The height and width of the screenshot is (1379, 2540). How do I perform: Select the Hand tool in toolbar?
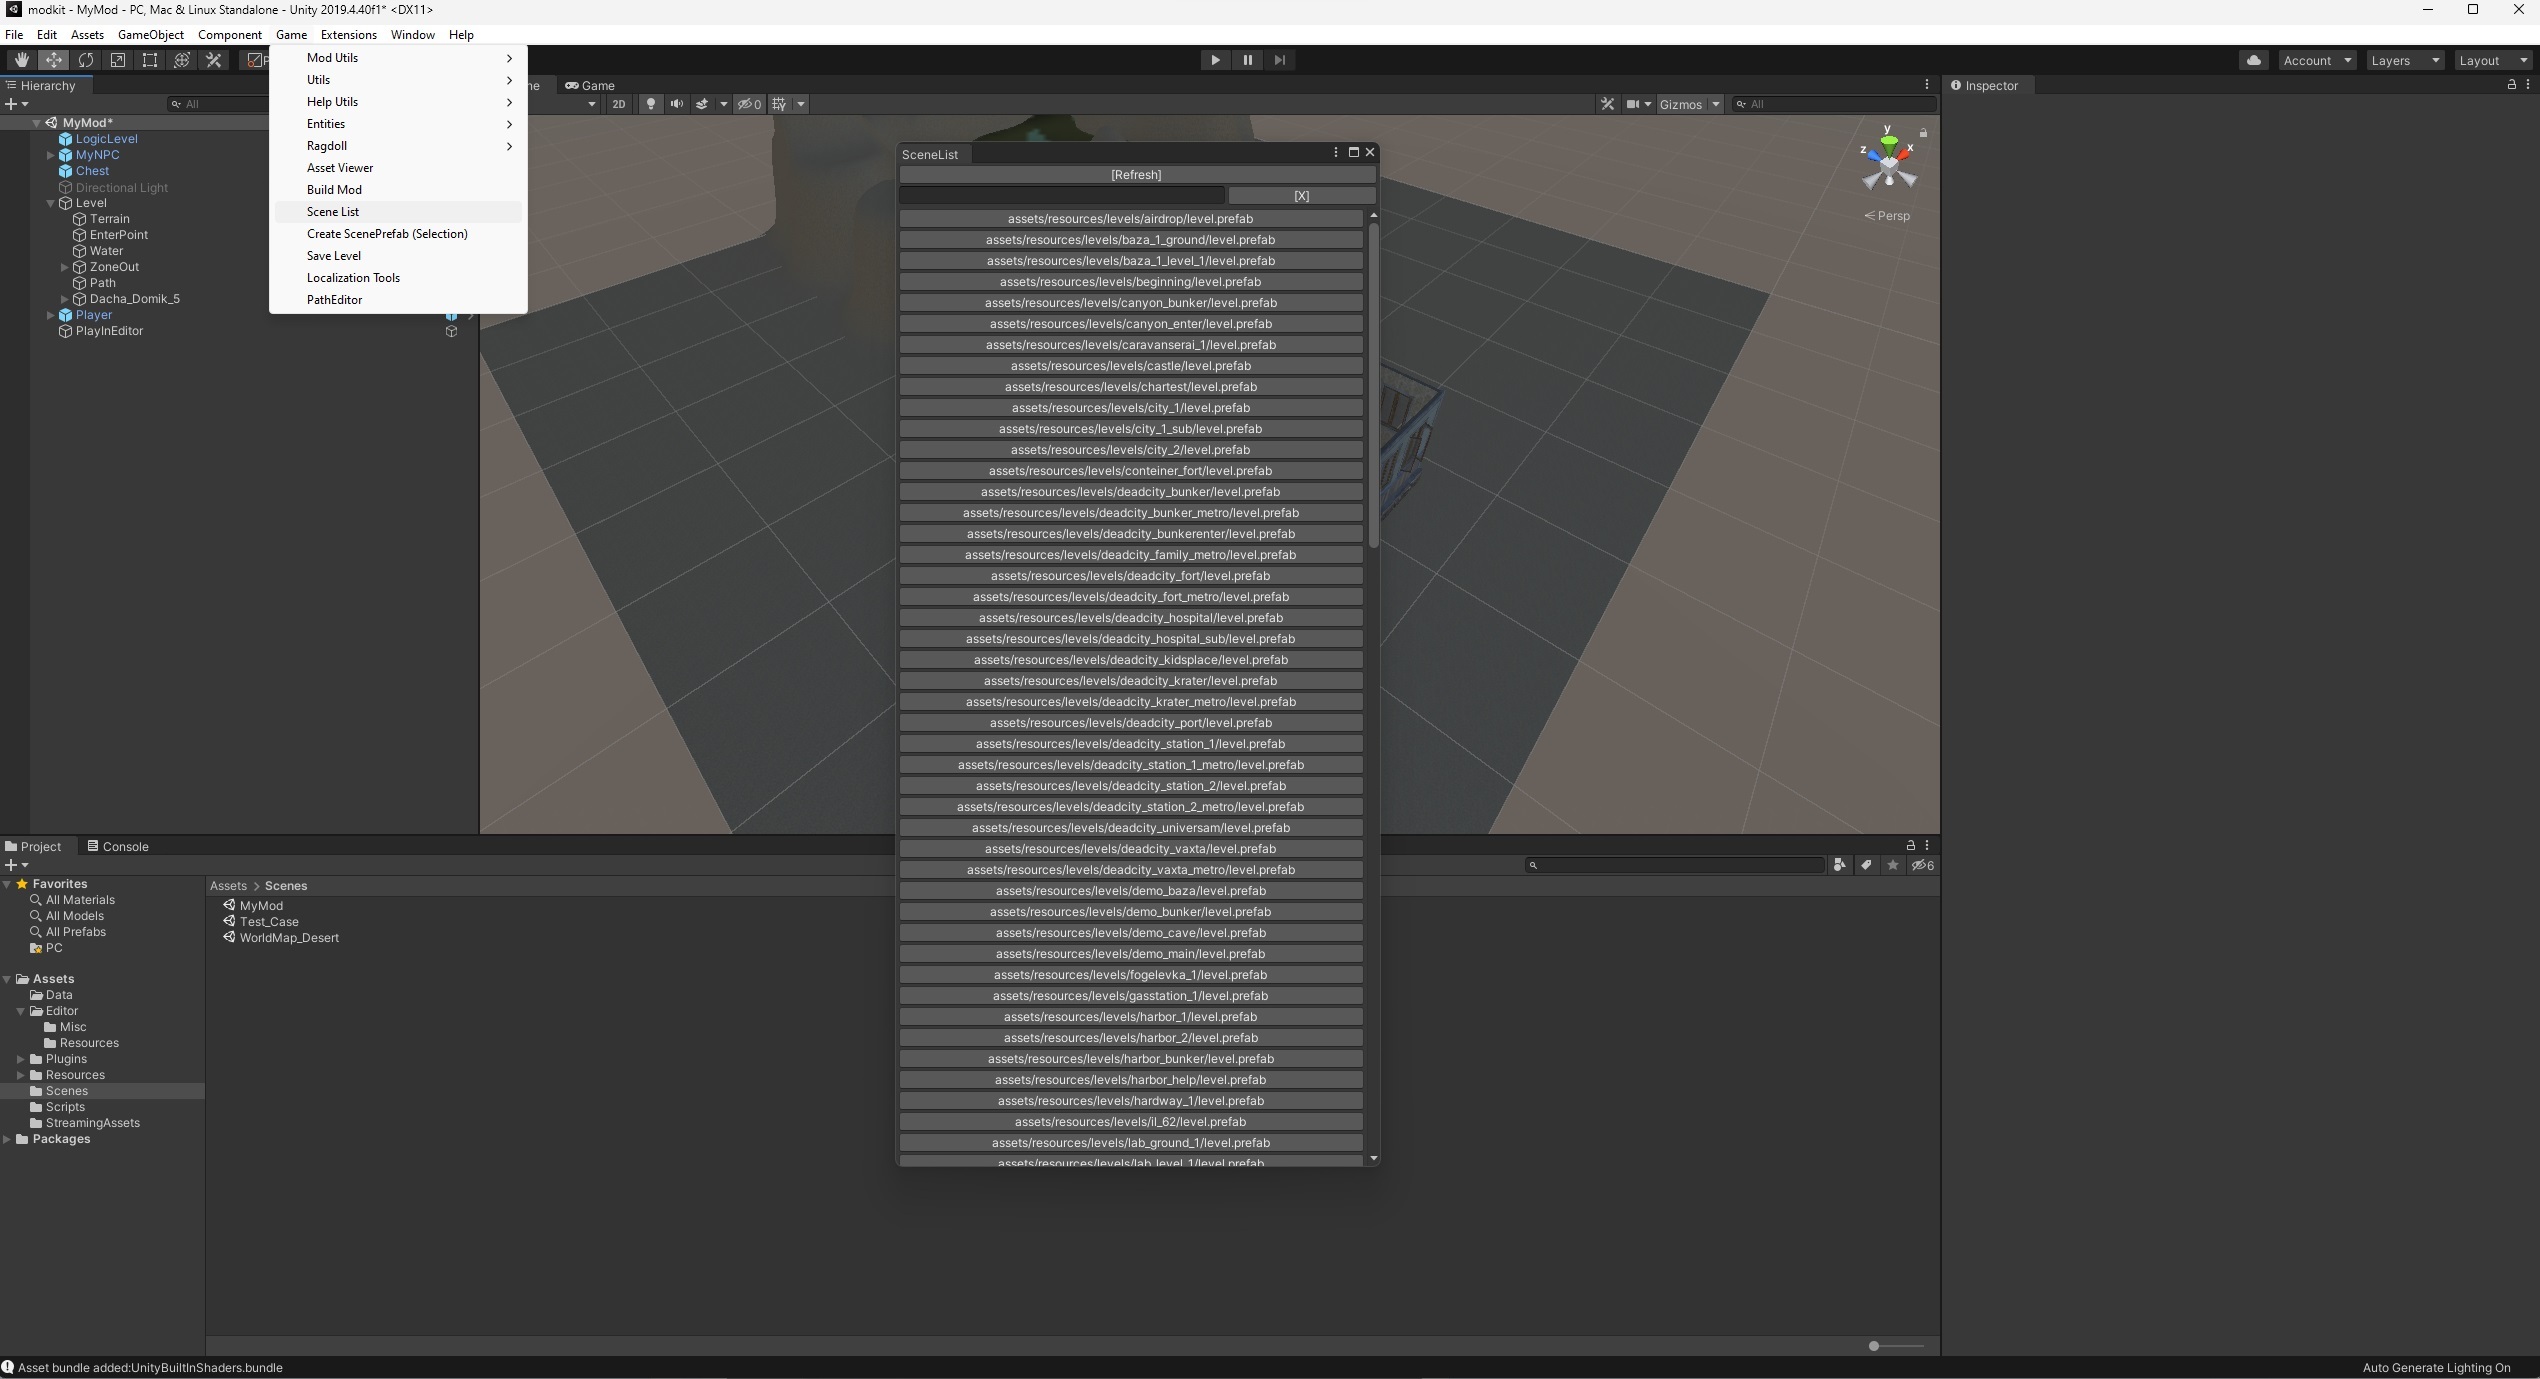pos(21,60)
